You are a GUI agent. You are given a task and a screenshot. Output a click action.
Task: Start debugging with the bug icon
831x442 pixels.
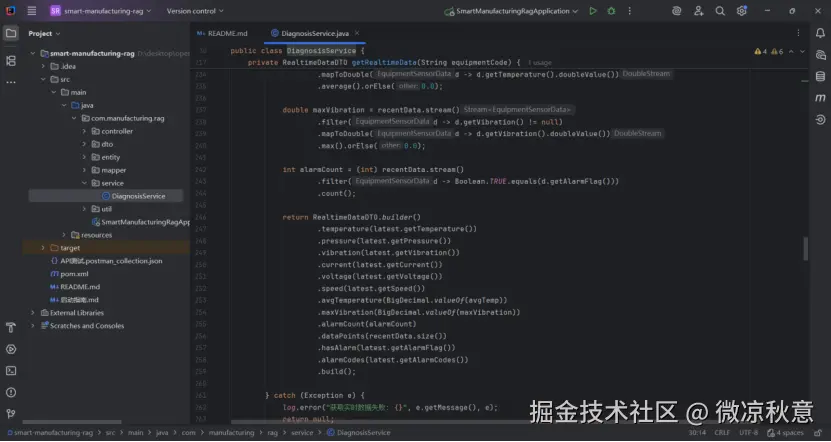[611, 11]
